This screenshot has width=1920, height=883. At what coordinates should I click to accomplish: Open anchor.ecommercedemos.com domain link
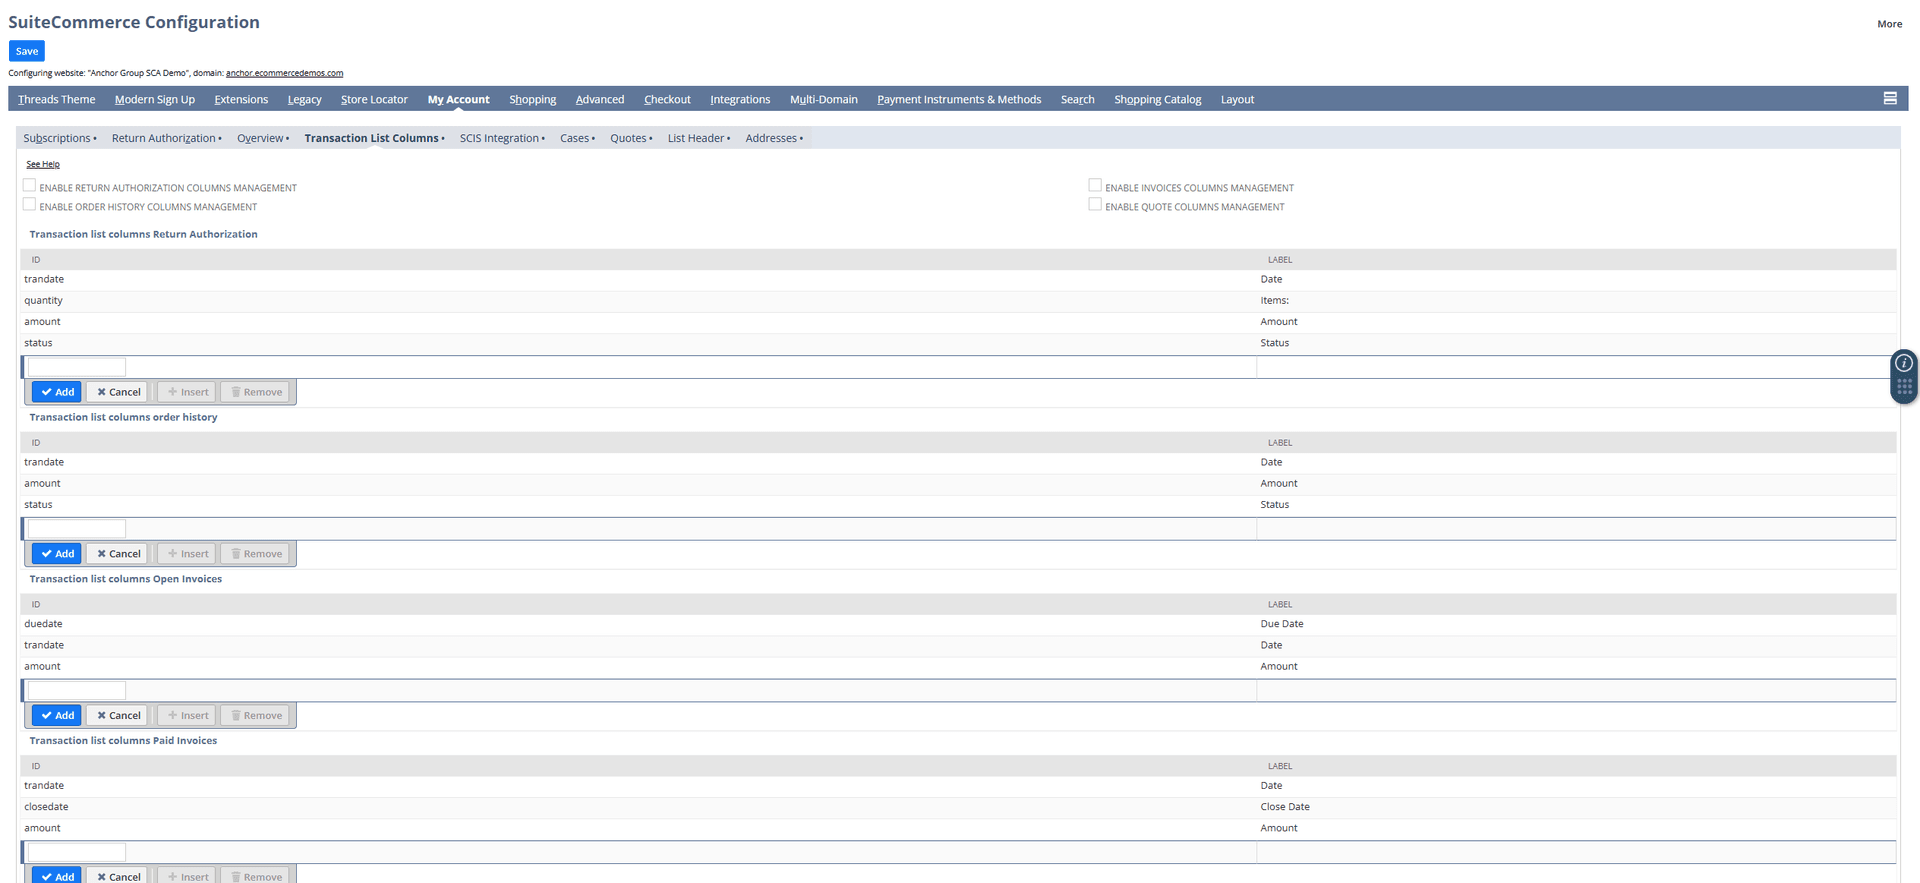284,73
